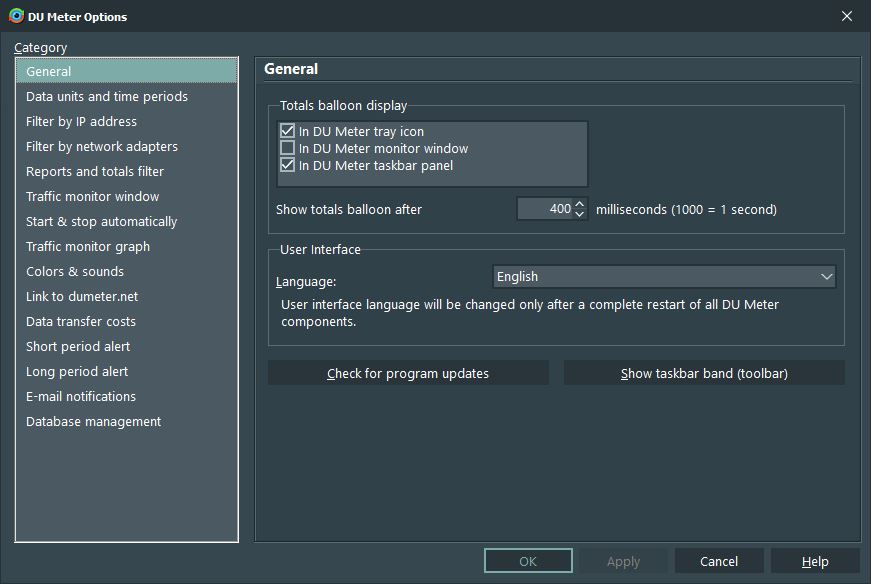Select 'Traffic monitor graph' category

click(x=127, y=247)
